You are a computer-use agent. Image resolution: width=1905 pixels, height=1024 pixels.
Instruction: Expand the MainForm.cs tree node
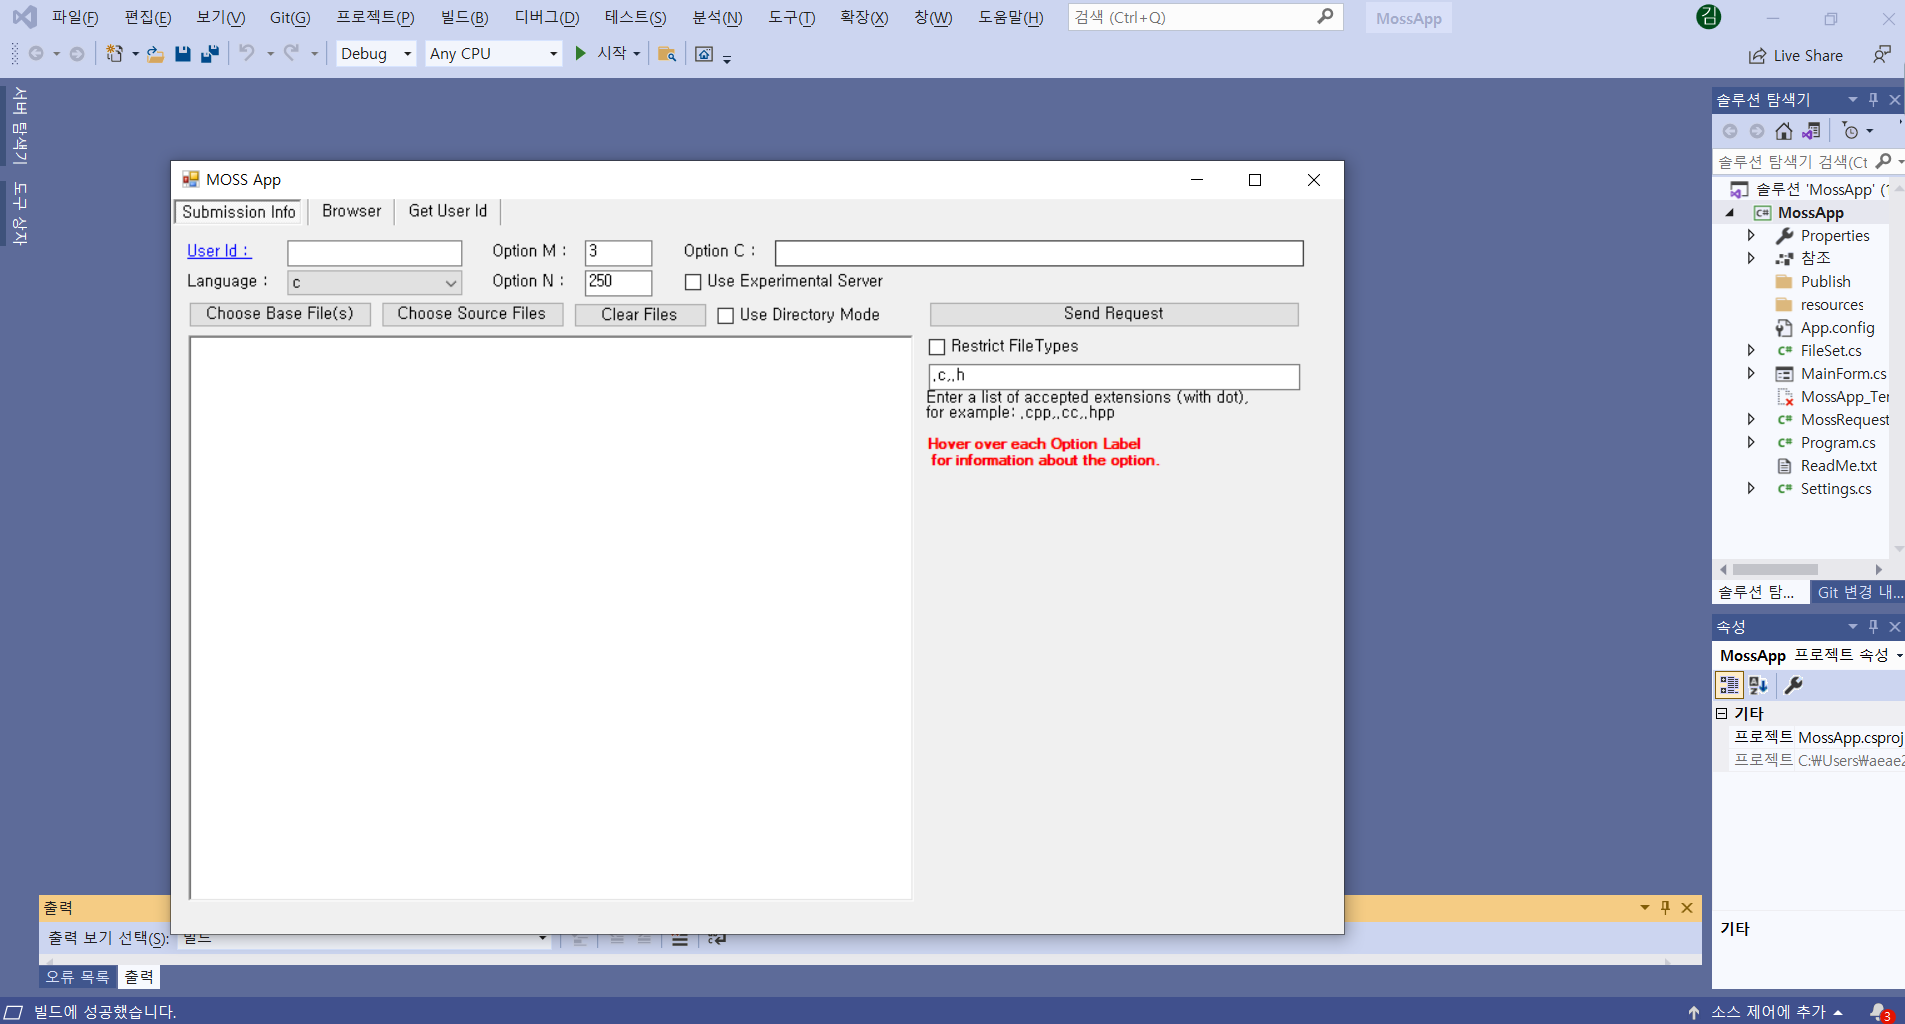pyautogui.click(x=1751, y=373)
